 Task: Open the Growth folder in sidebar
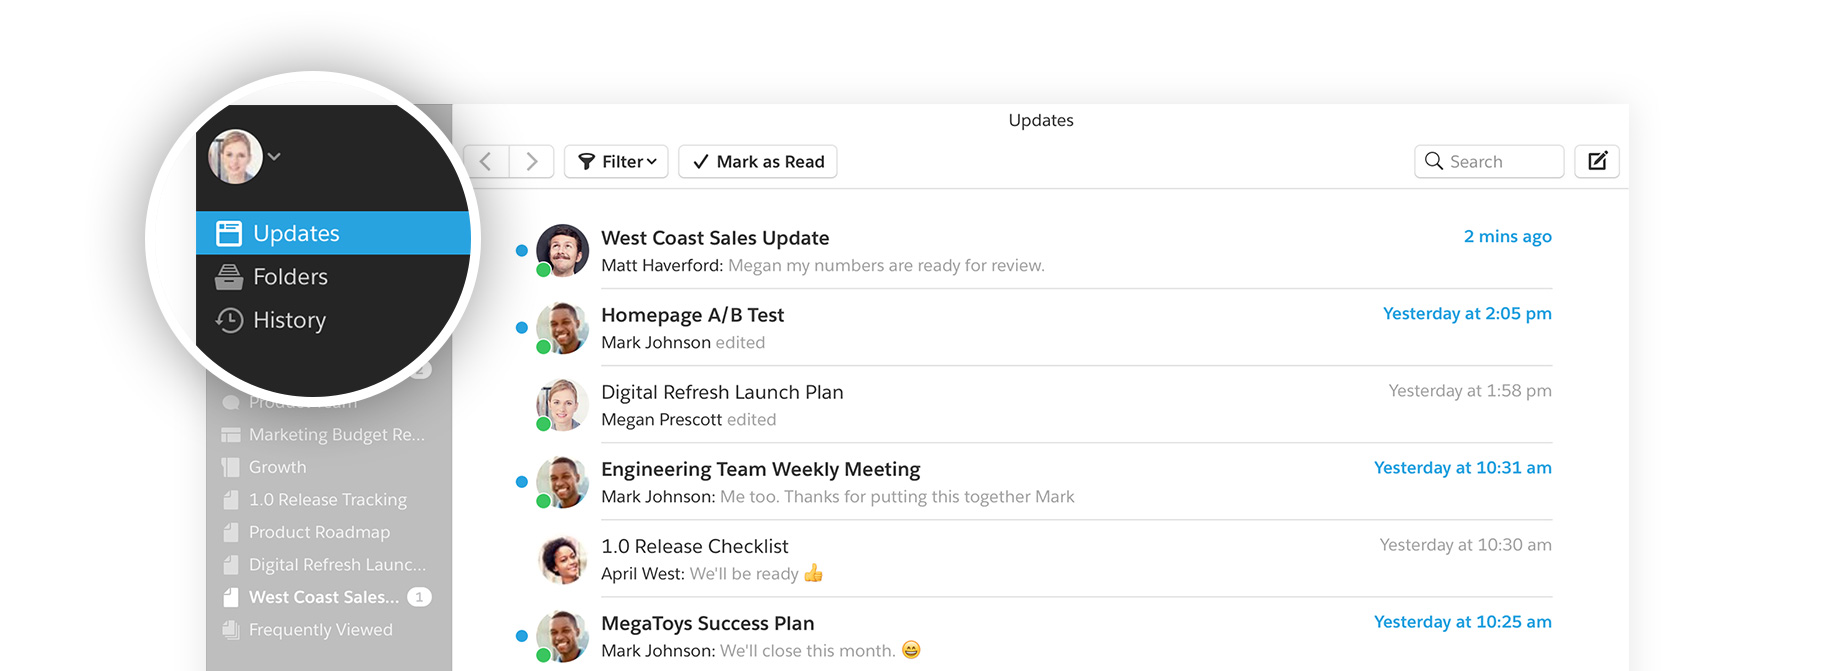point(277,467)
